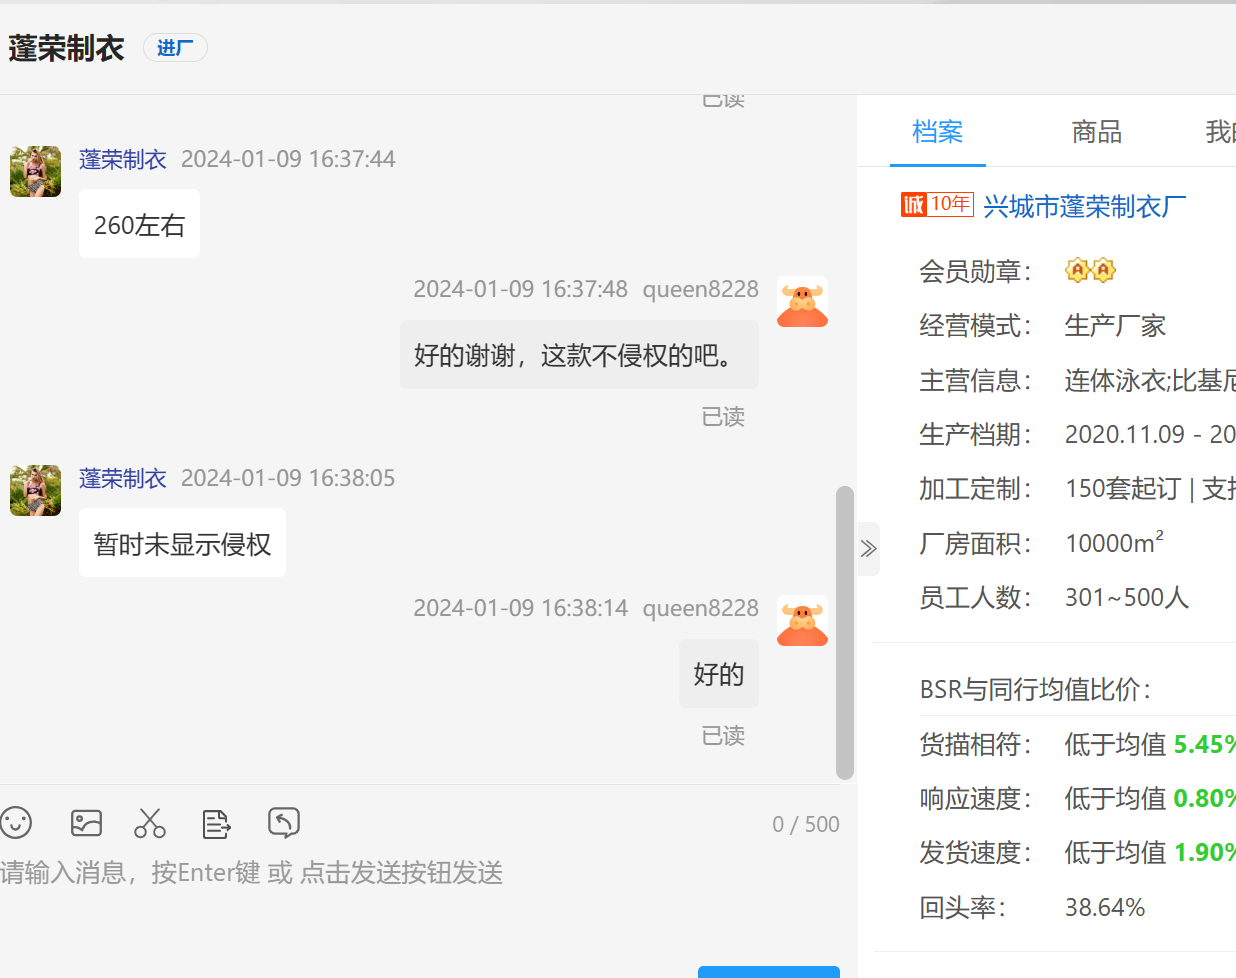Click the blue send button at bottom

768,971
